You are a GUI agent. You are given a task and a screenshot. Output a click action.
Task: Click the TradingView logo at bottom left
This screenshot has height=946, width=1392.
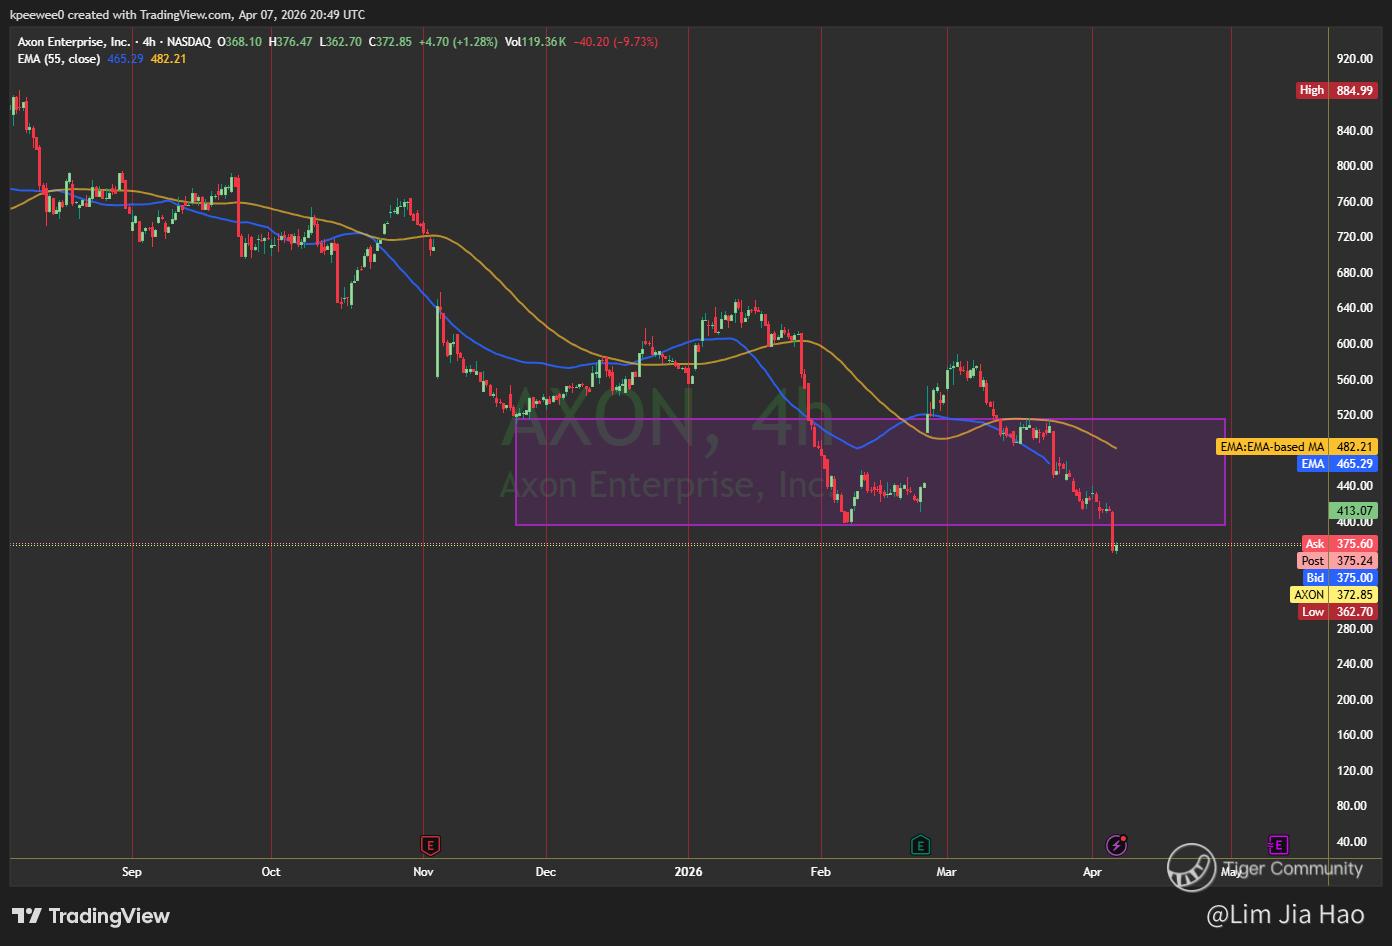[x=91, y=916]
